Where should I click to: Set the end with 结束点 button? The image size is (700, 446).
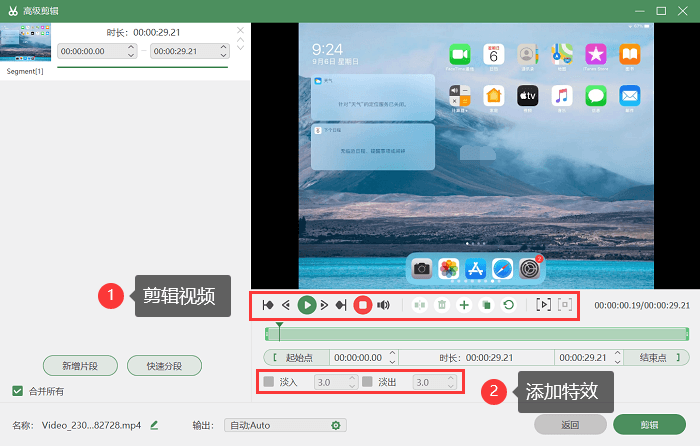tap(656, 358)
